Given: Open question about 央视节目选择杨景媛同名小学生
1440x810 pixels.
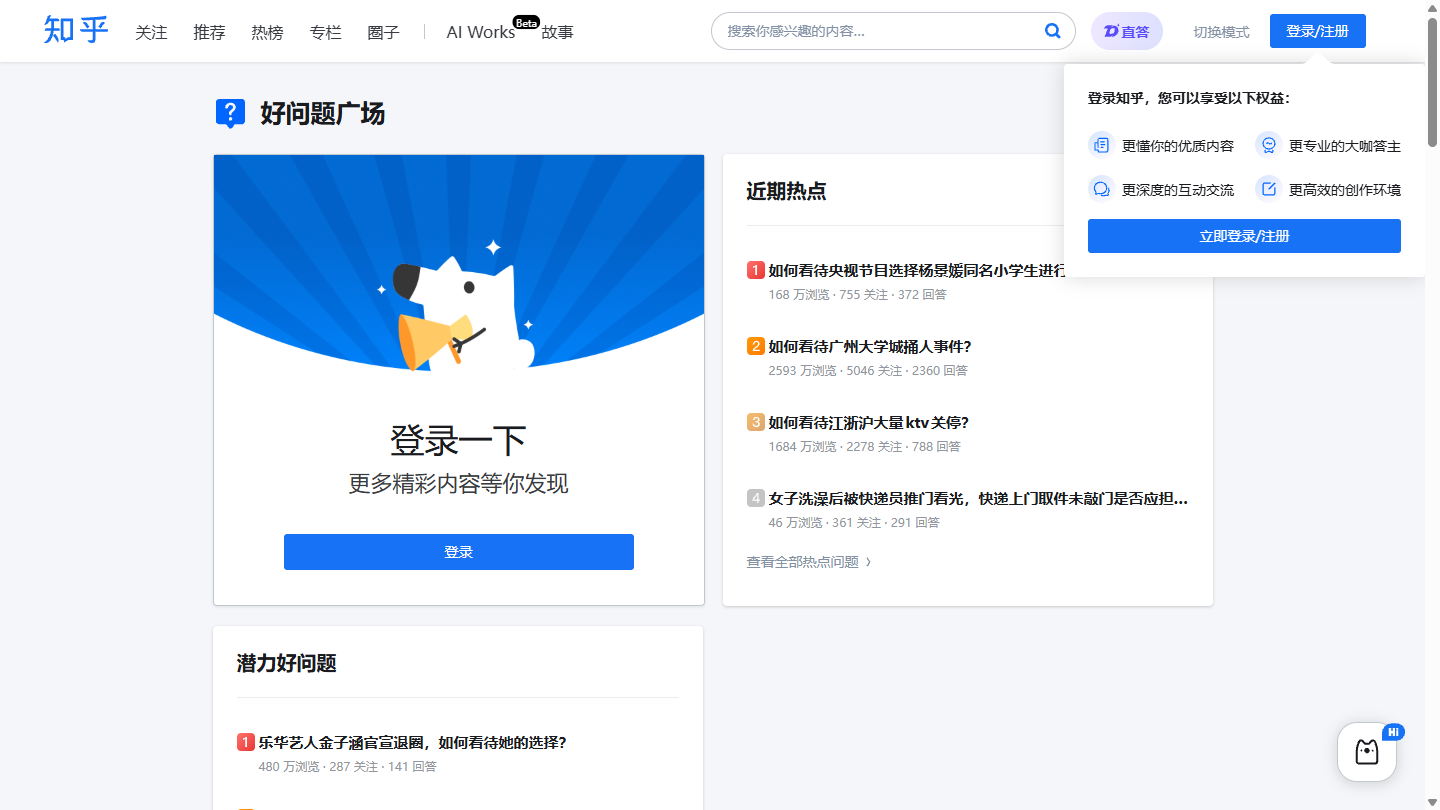Looking at the screenshot, I should 916,270.
